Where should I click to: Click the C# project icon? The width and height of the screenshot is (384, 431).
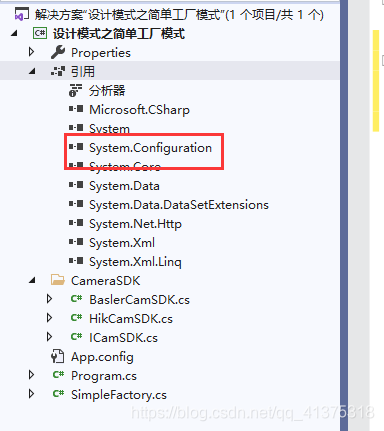click(x=40, y=33)
